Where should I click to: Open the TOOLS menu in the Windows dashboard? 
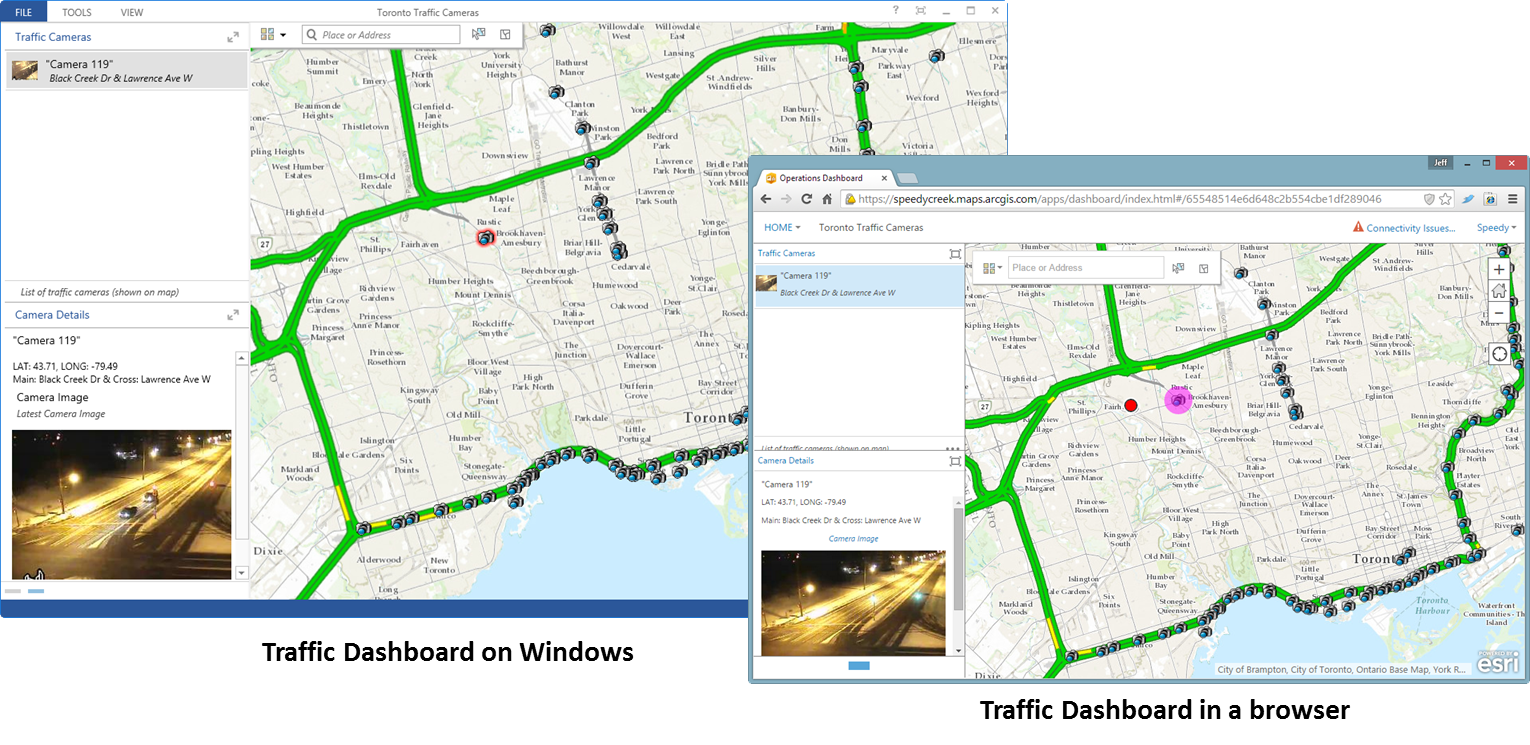click(x=77, y=12)
